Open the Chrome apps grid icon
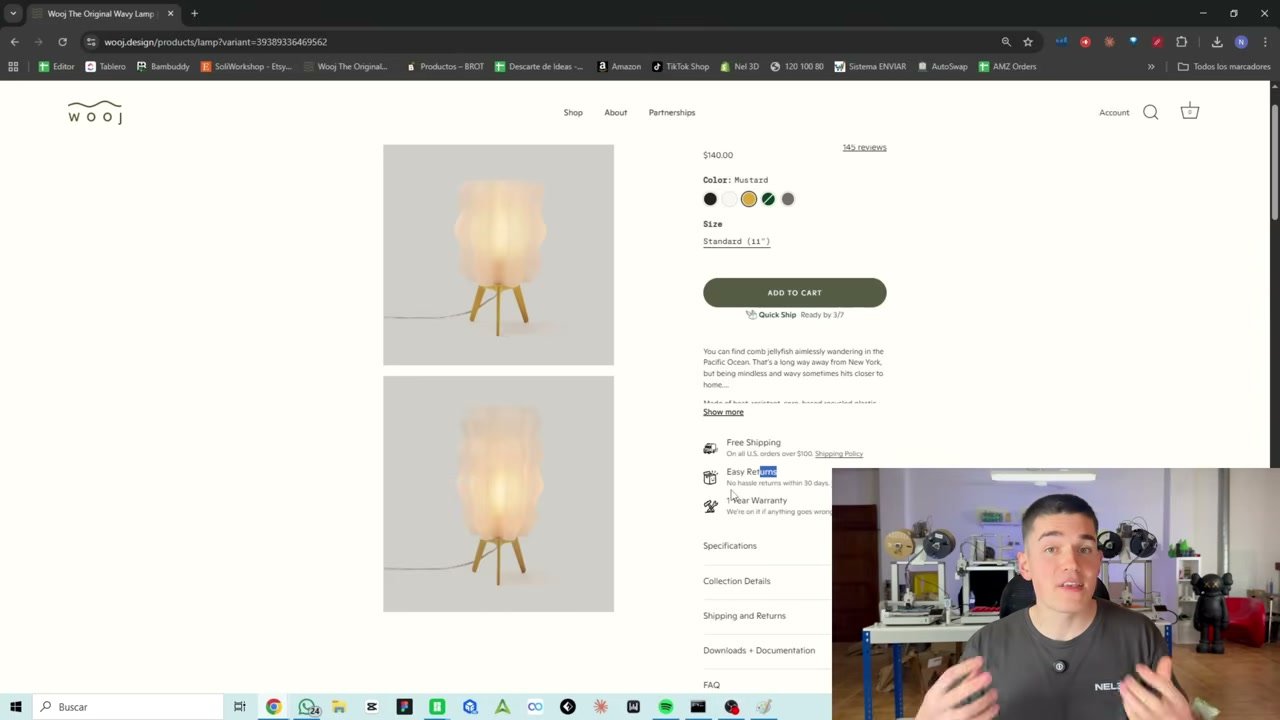Screen dimensions: 1280x720 pos(13,67)
